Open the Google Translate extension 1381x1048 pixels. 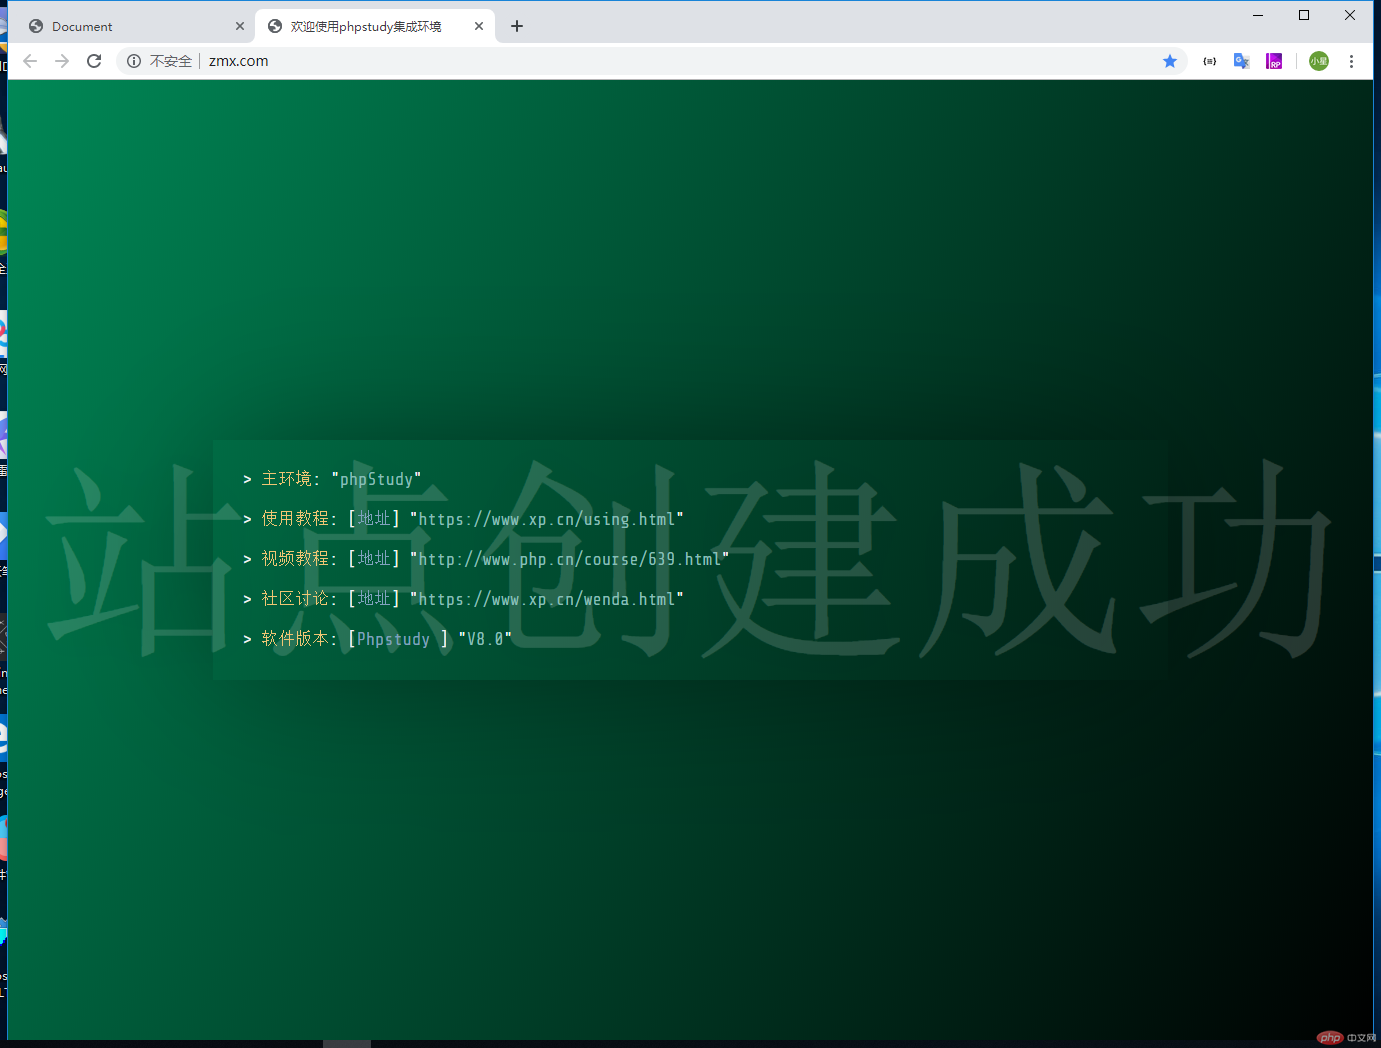(x=1242, y=61)
